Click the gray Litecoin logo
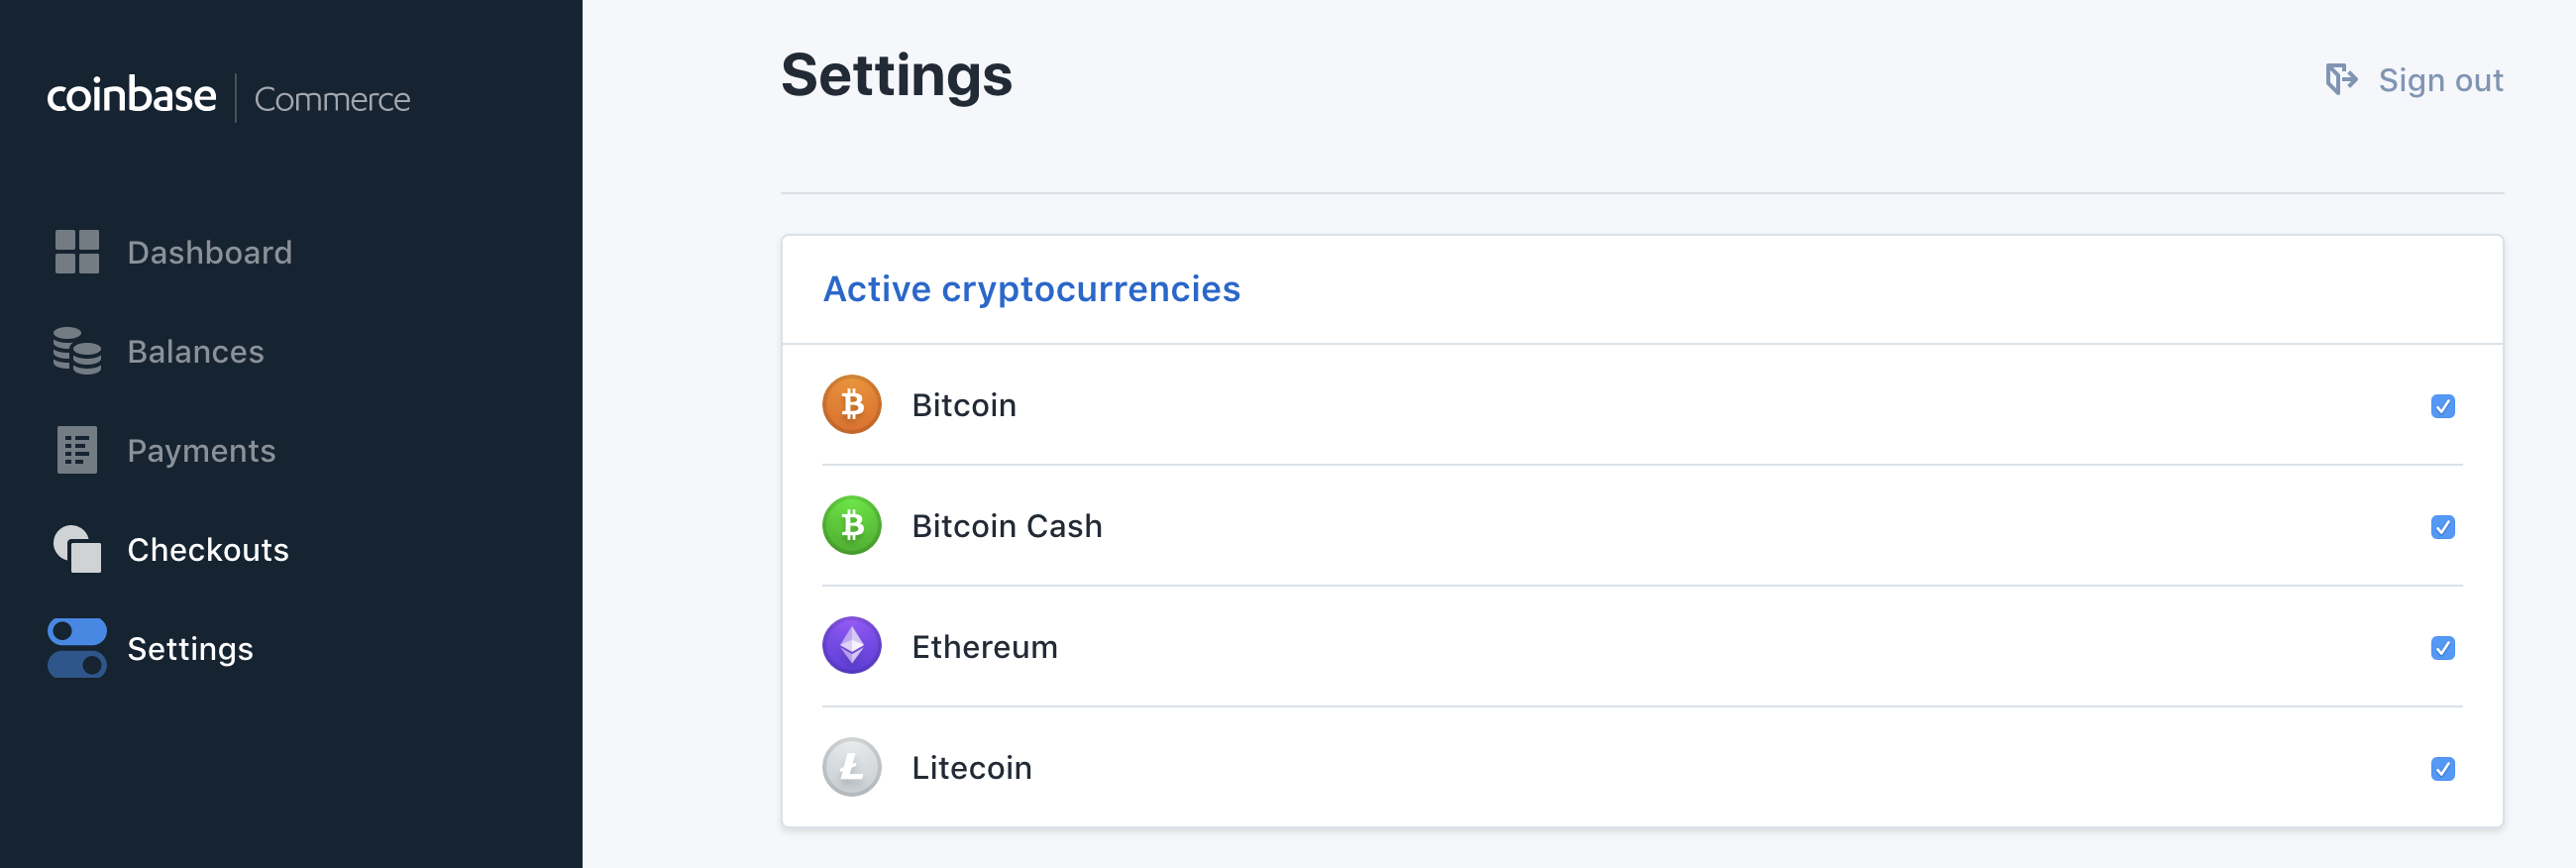This screenshot has width=2576, height=868. coord(851,766)
